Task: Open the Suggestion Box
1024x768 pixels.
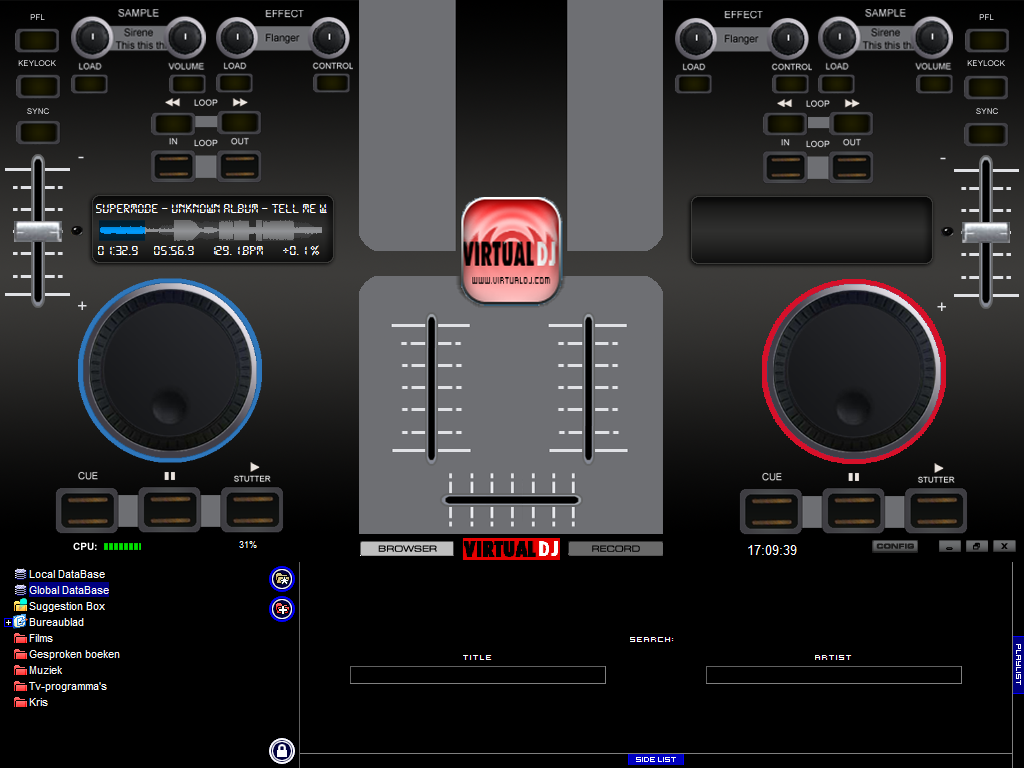Action: pos(67,606)
